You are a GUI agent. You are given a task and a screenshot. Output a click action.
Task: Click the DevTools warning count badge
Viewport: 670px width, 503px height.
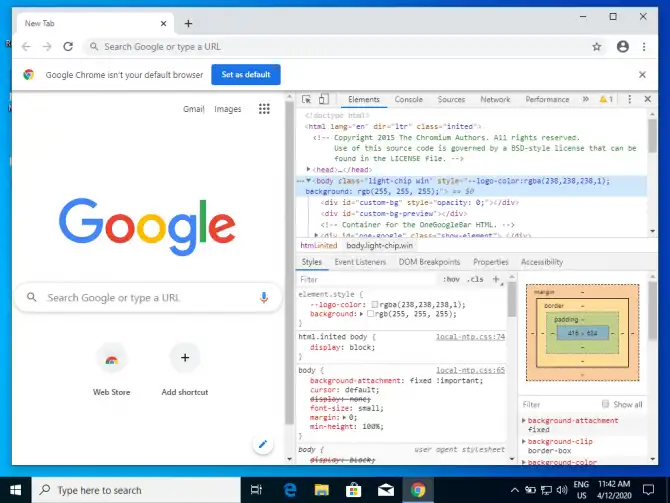606,99
